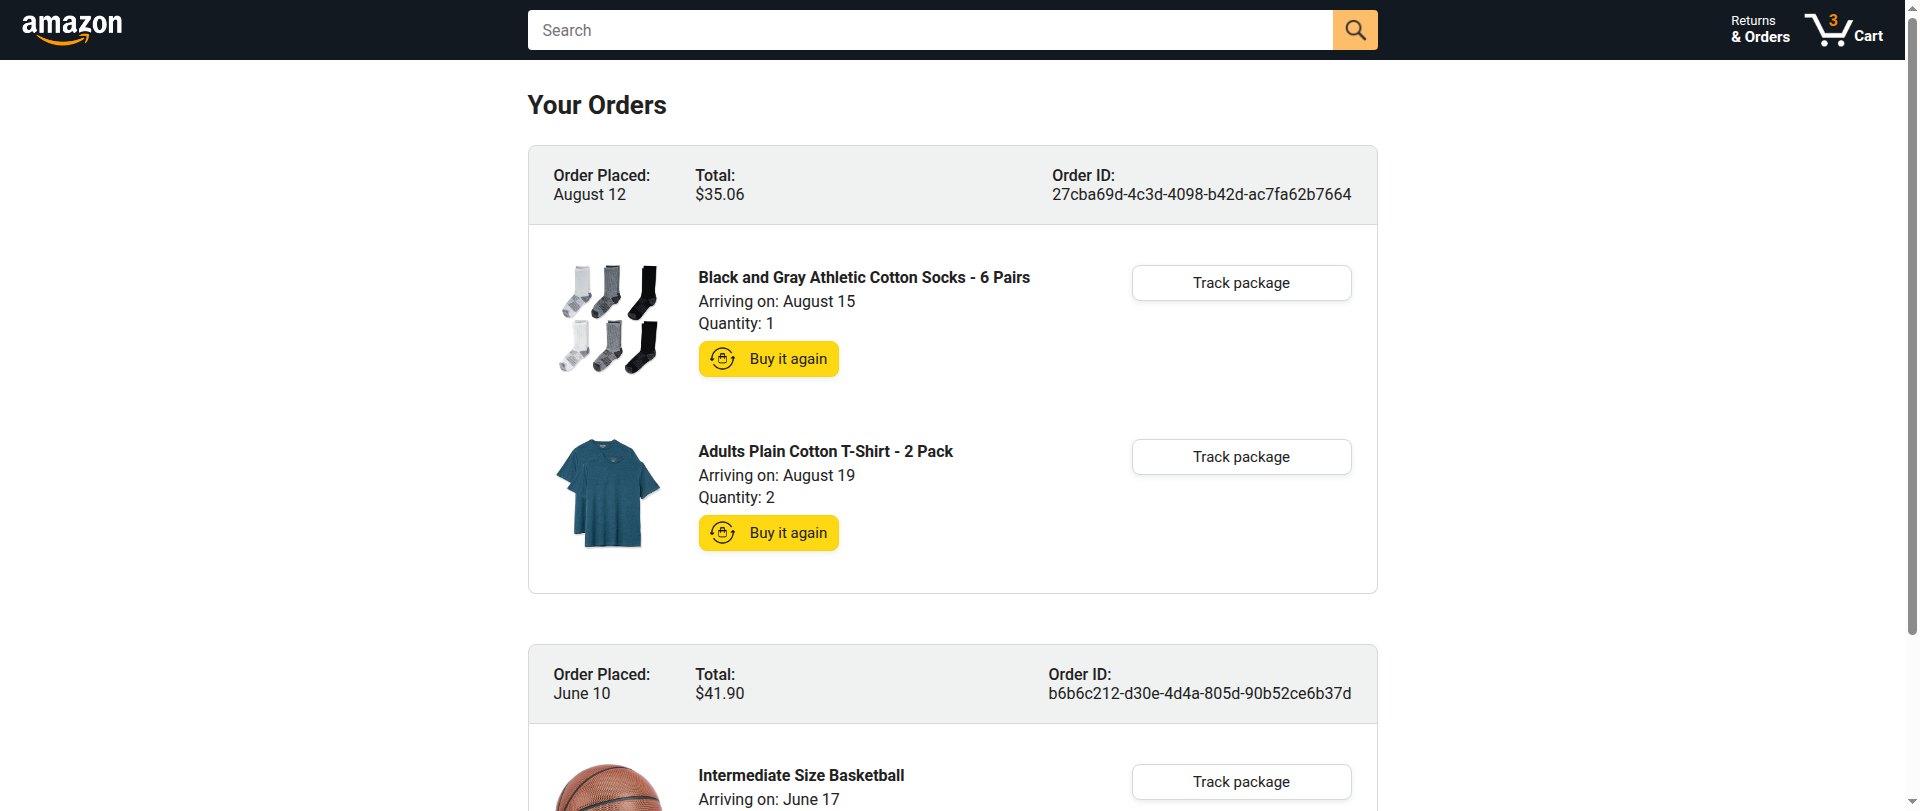Open Black and Gray Athletic Socks title
Screen dimensions: 1920x811
[864, 278]
